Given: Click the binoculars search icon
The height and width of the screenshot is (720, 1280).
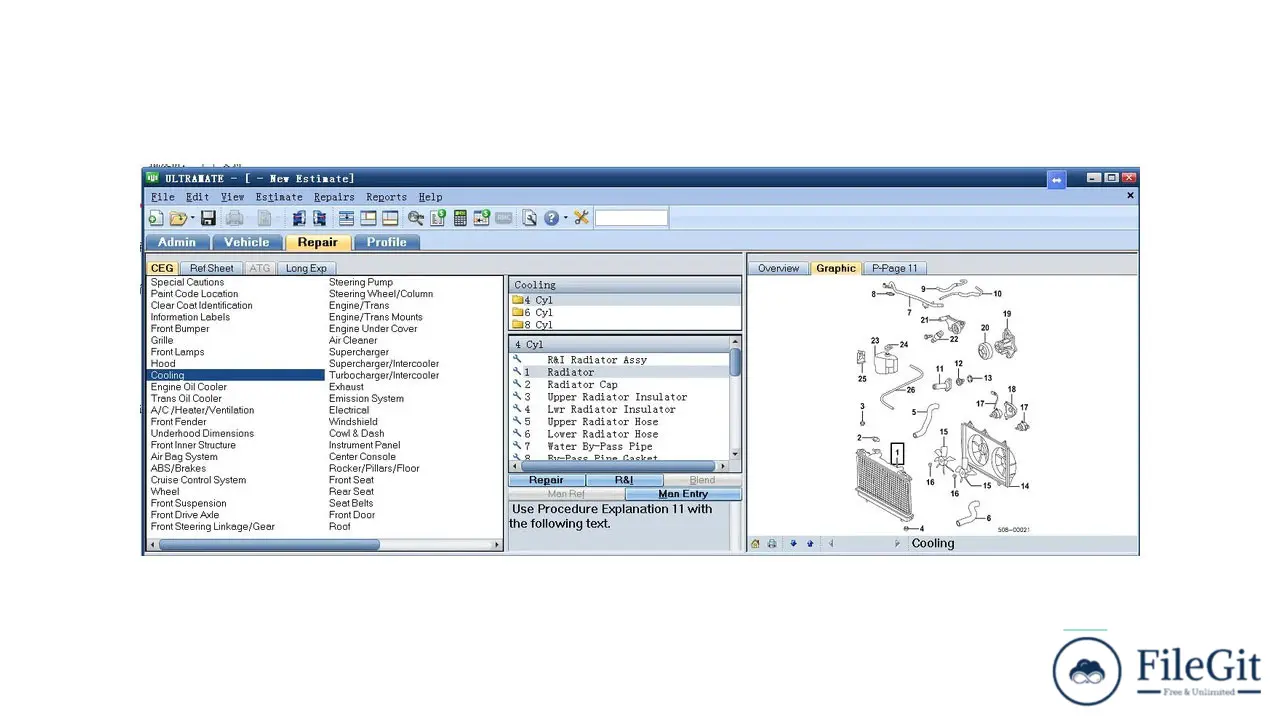Looking at the screenshot, I should [416, 218].
